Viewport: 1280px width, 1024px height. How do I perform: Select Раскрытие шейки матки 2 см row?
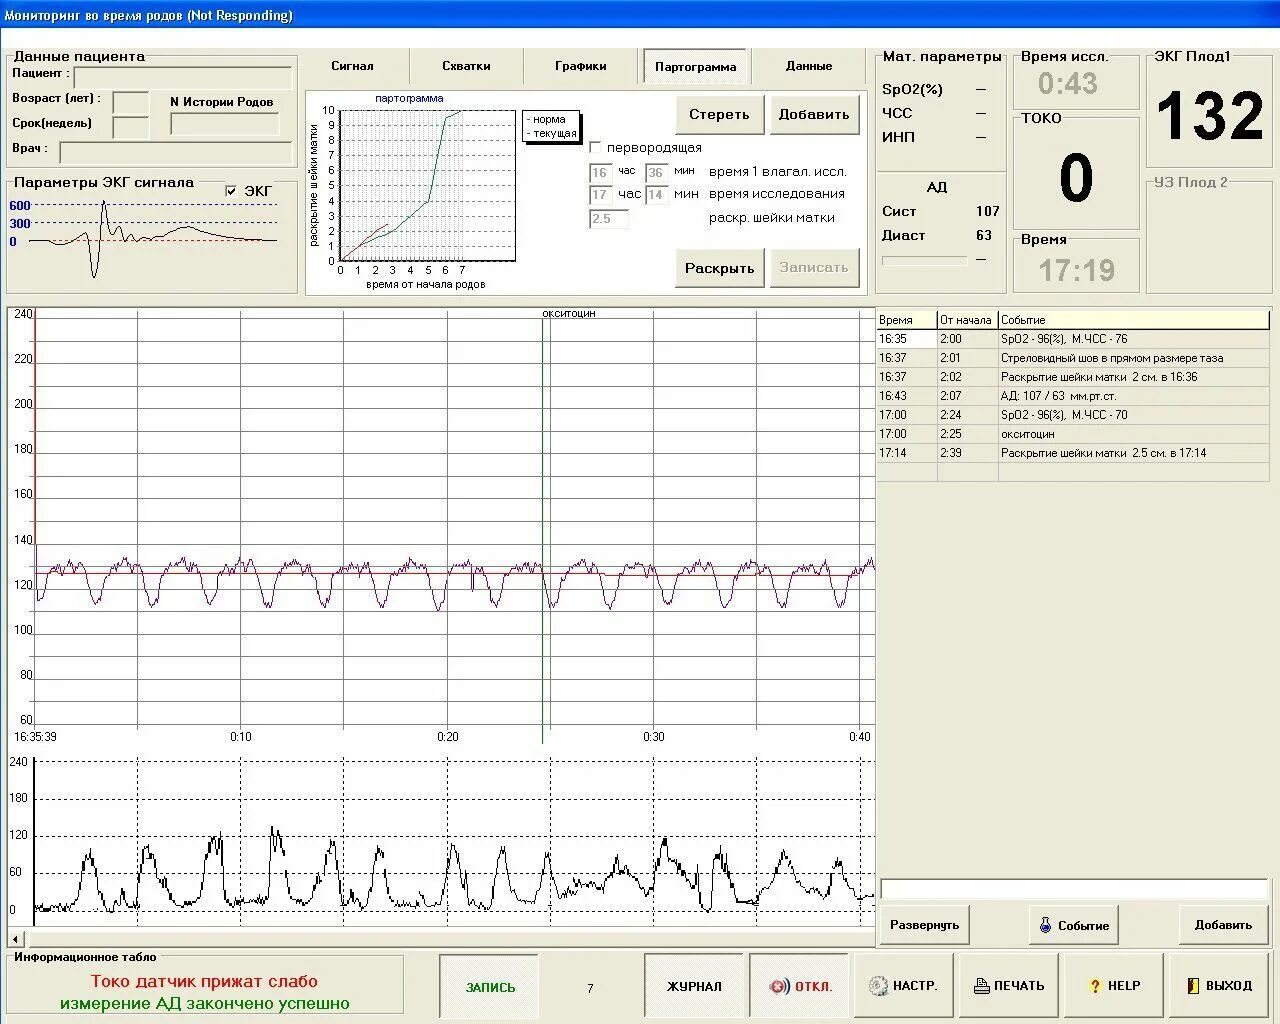click(x=1073, y=377)
